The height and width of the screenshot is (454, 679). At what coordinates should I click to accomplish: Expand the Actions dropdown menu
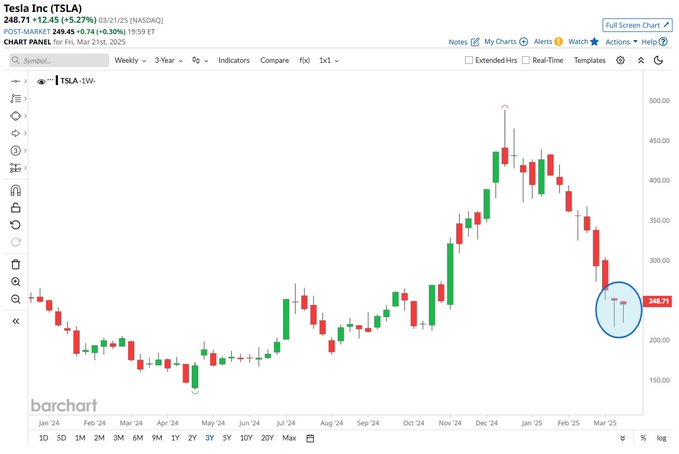point(621,42)
